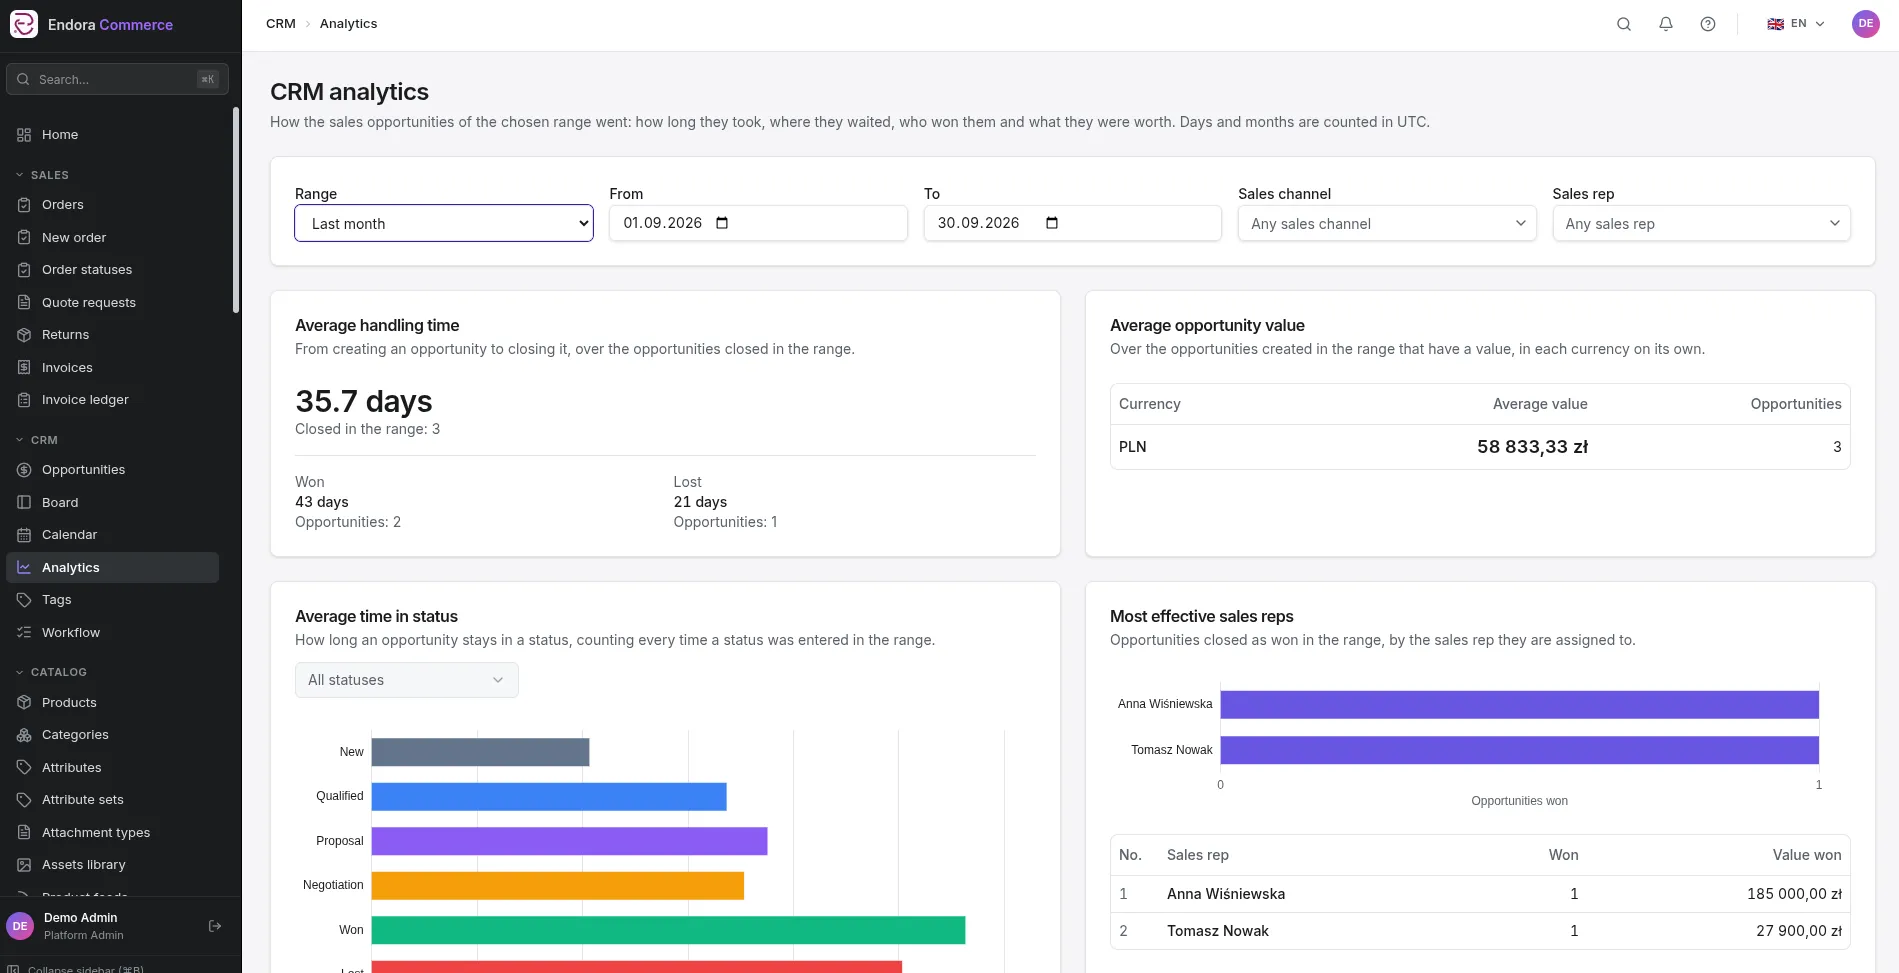Click the Products icon in the sidebar
The width and height of the screenshot is (1899, 973).
24,703
